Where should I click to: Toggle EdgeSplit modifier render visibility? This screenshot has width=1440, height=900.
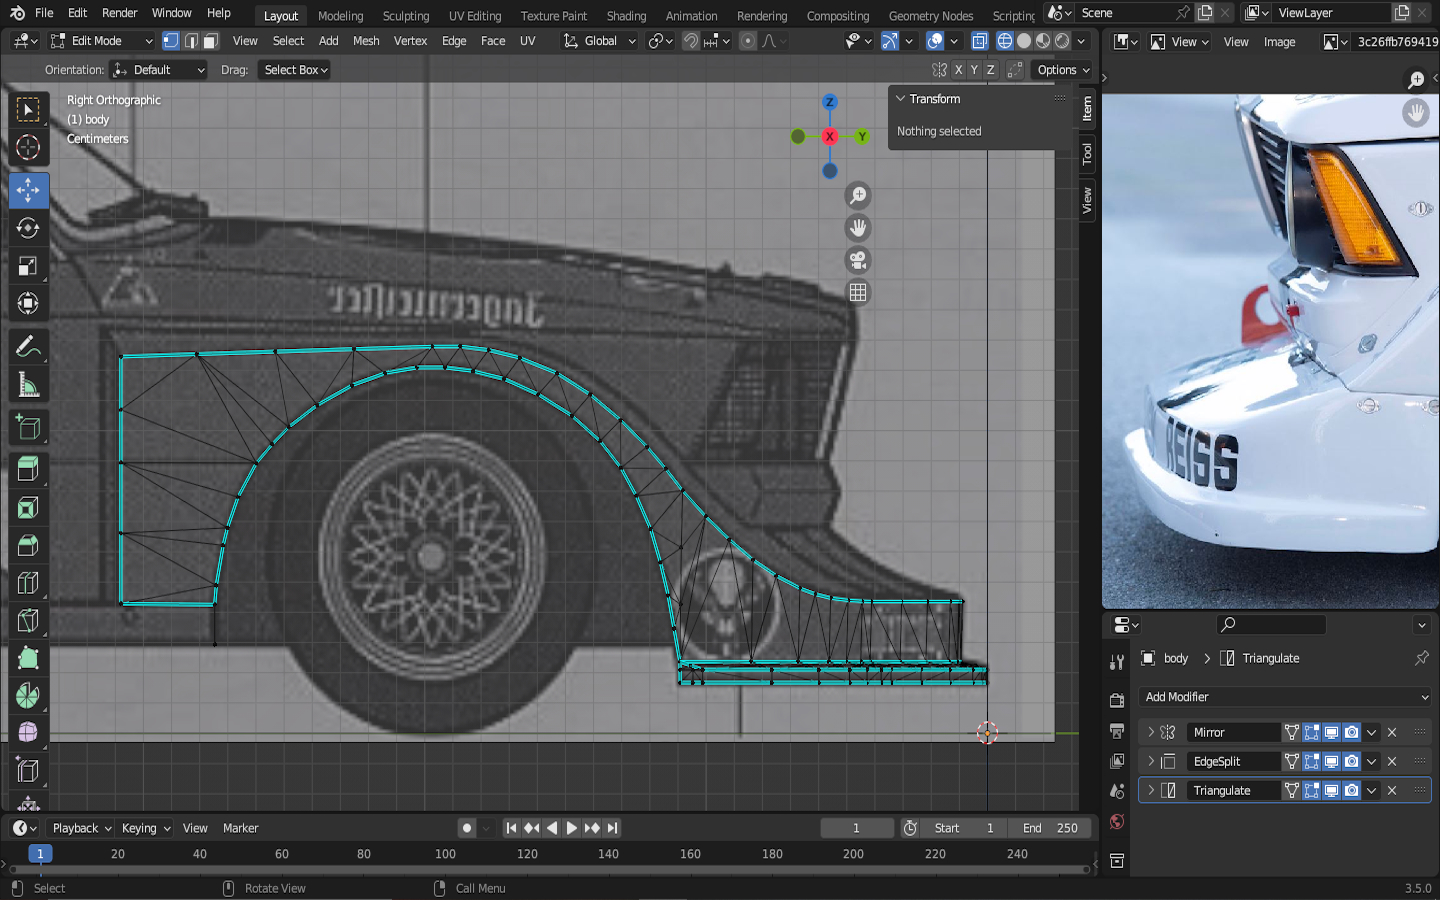point(1351,761)
